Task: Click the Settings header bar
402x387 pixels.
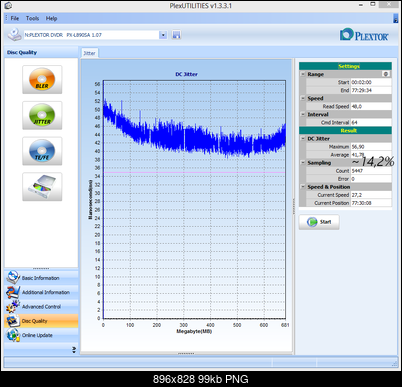Action: click(345, 66)
